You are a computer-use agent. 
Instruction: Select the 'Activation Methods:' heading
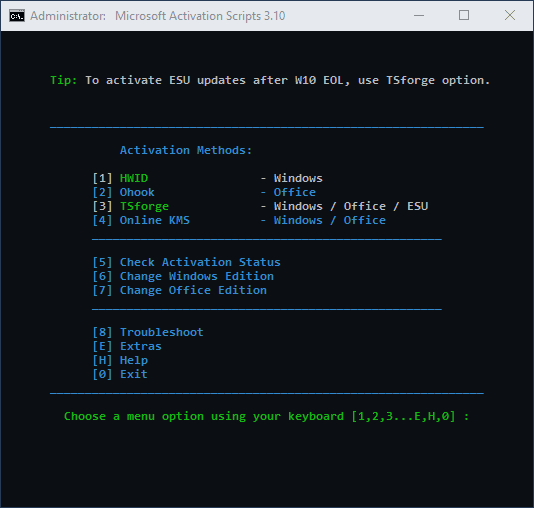click(x=186, y=150)
